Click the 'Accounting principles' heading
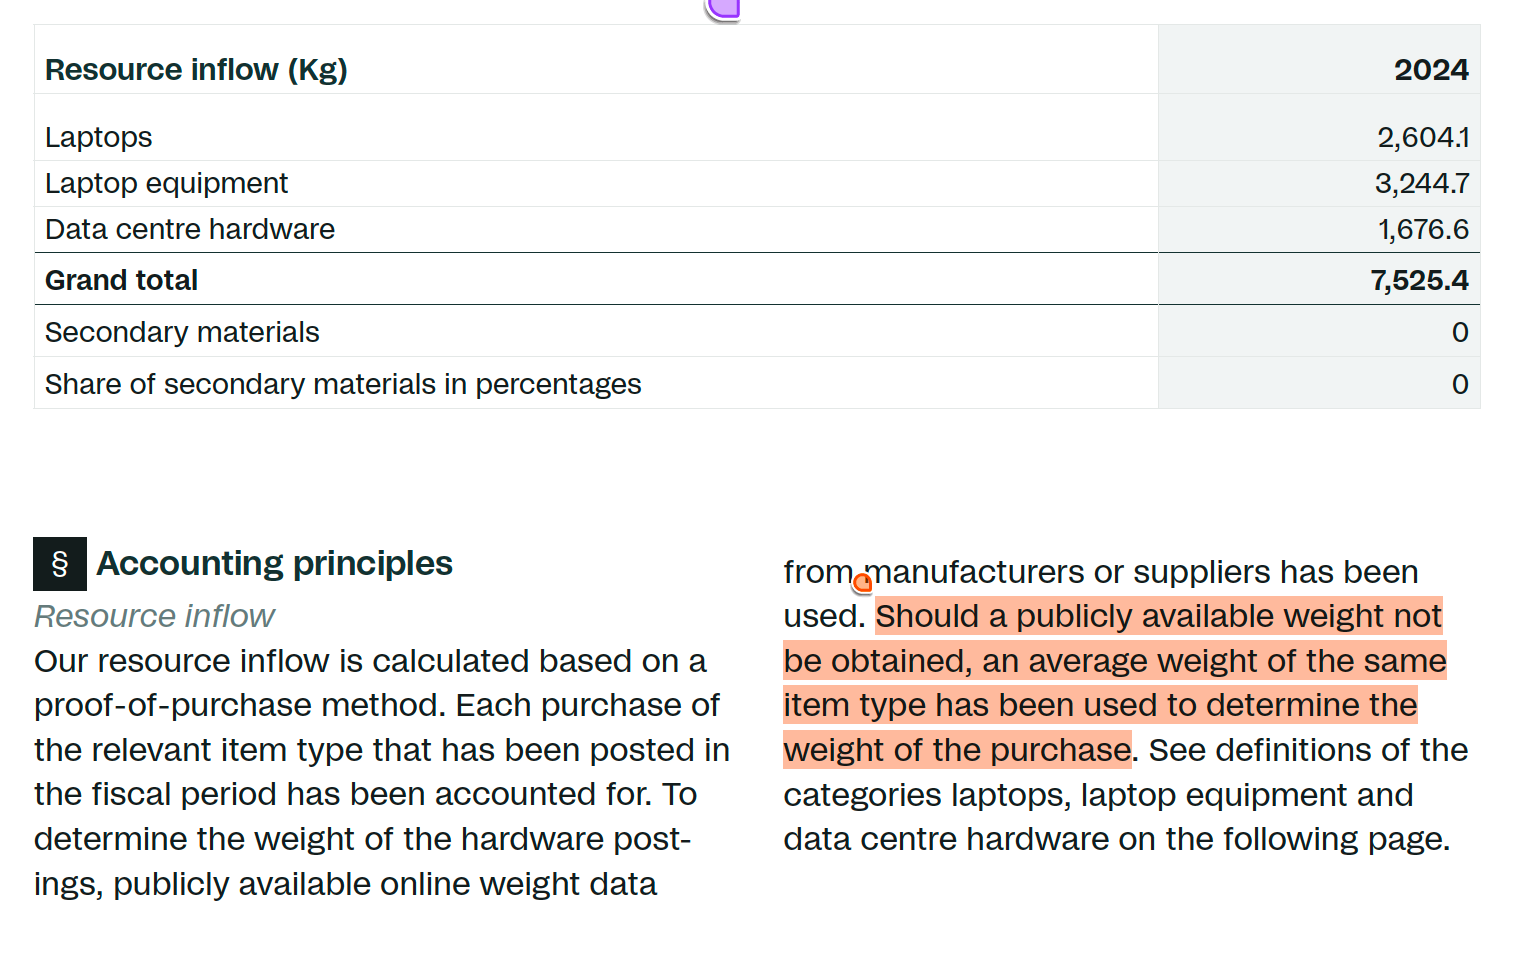The image size is (1538, 978). coord(274,564)
